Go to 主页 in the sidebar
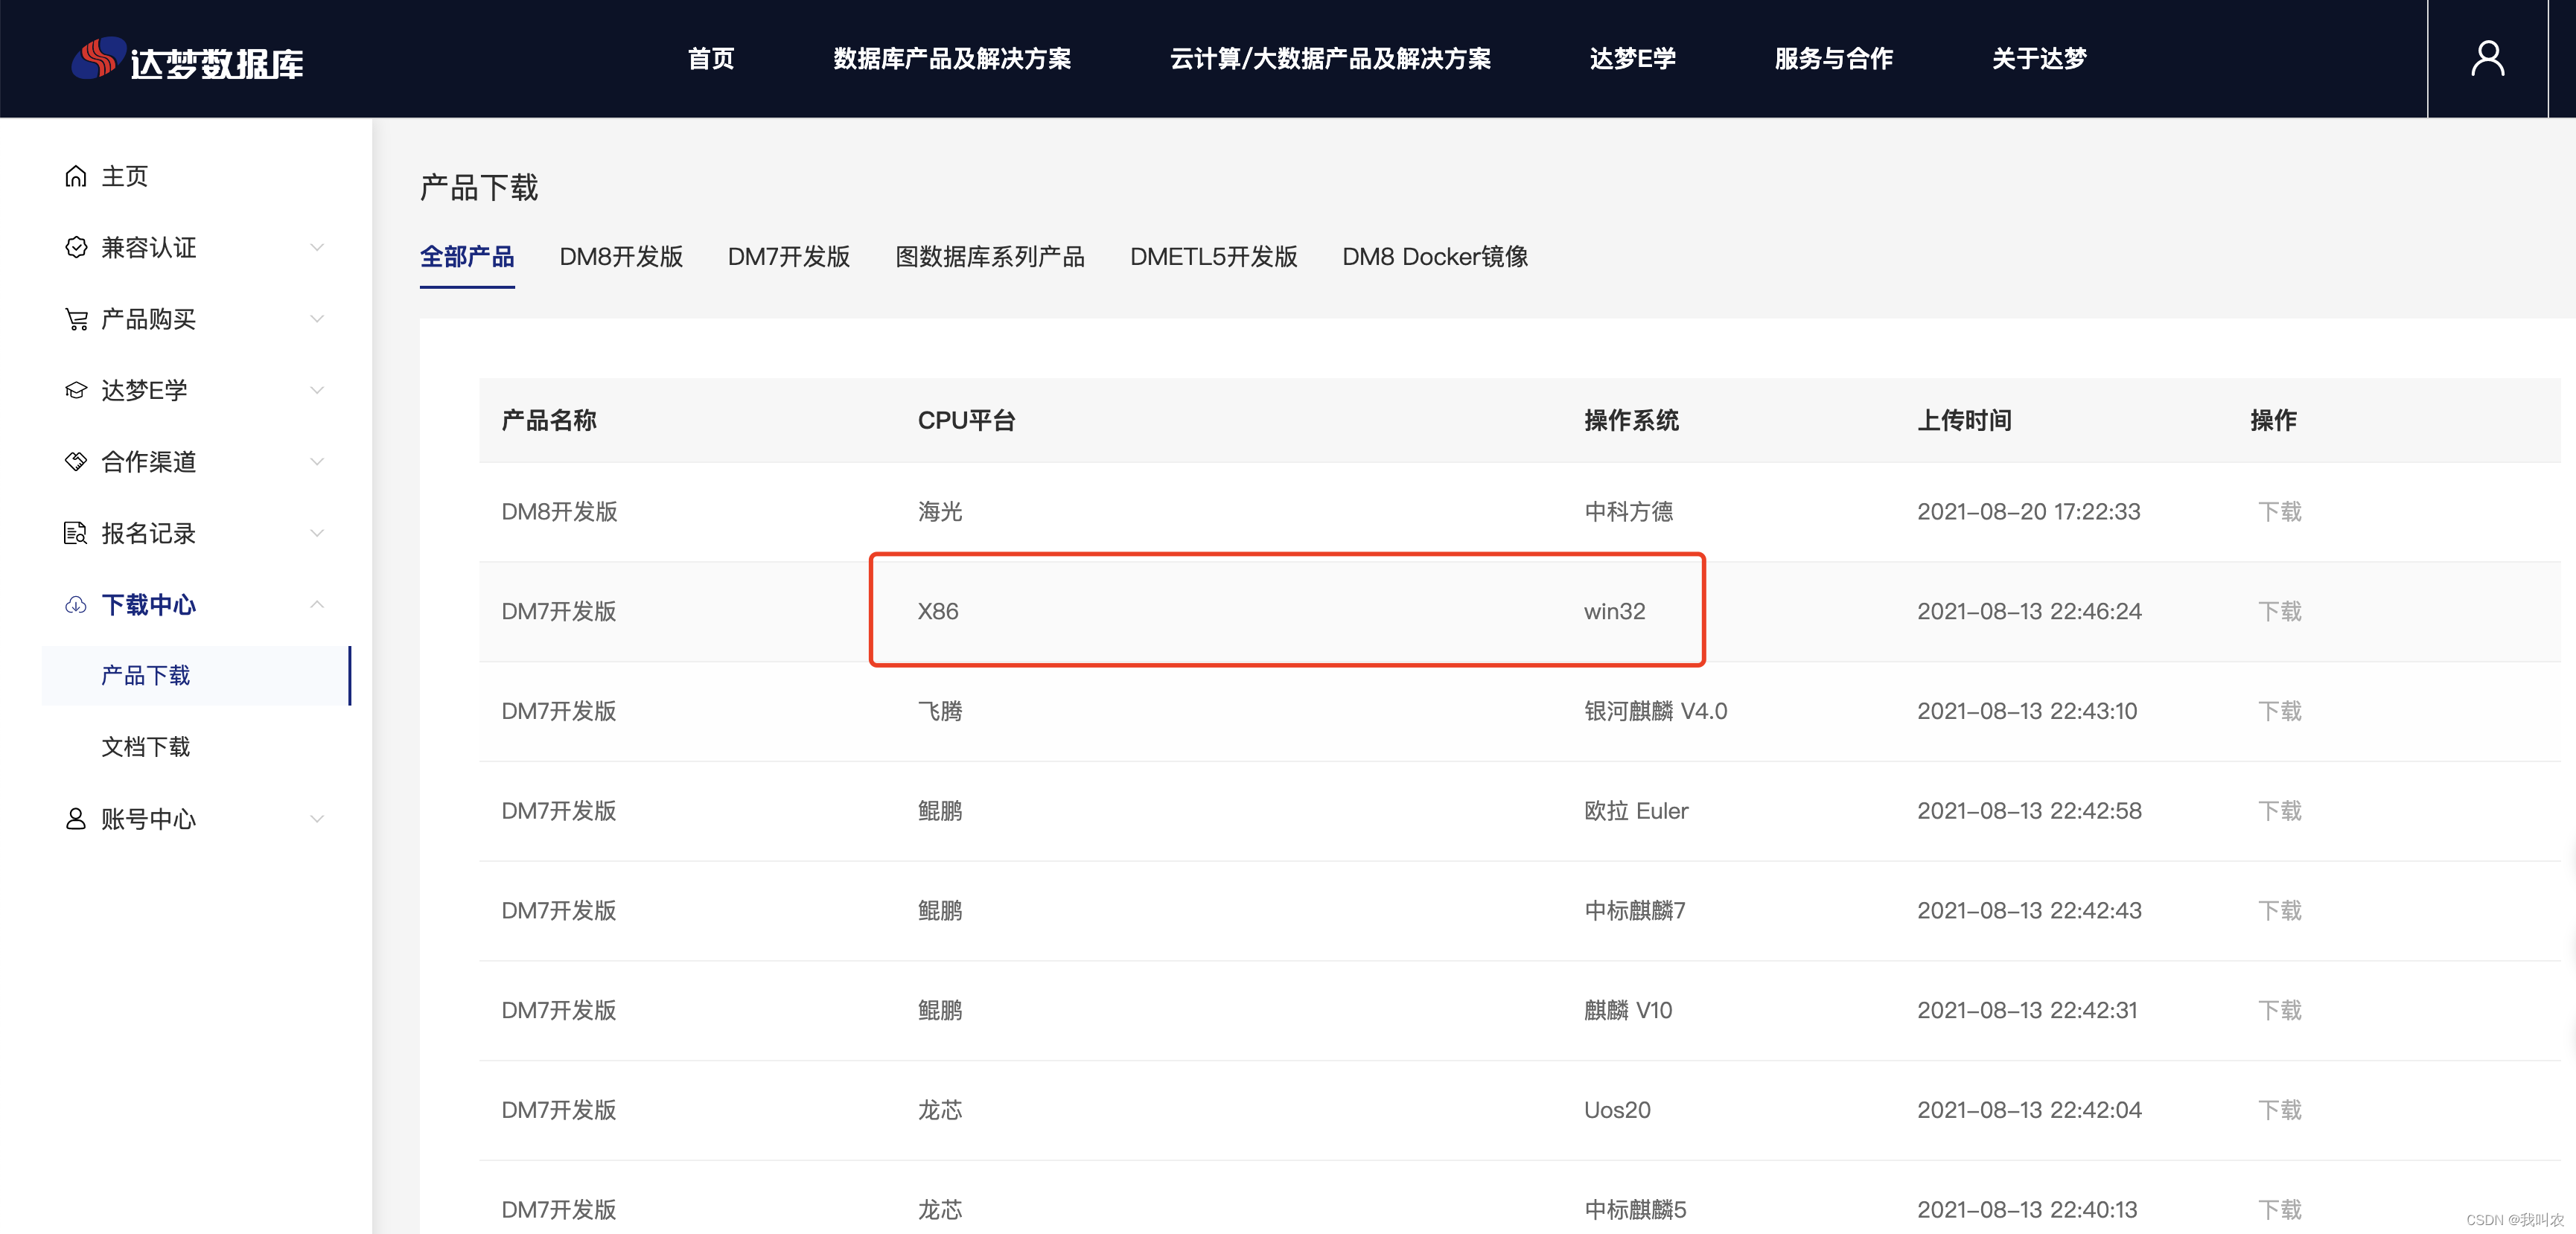This screenshot has height=1234, width=2576. coord(124,176)
